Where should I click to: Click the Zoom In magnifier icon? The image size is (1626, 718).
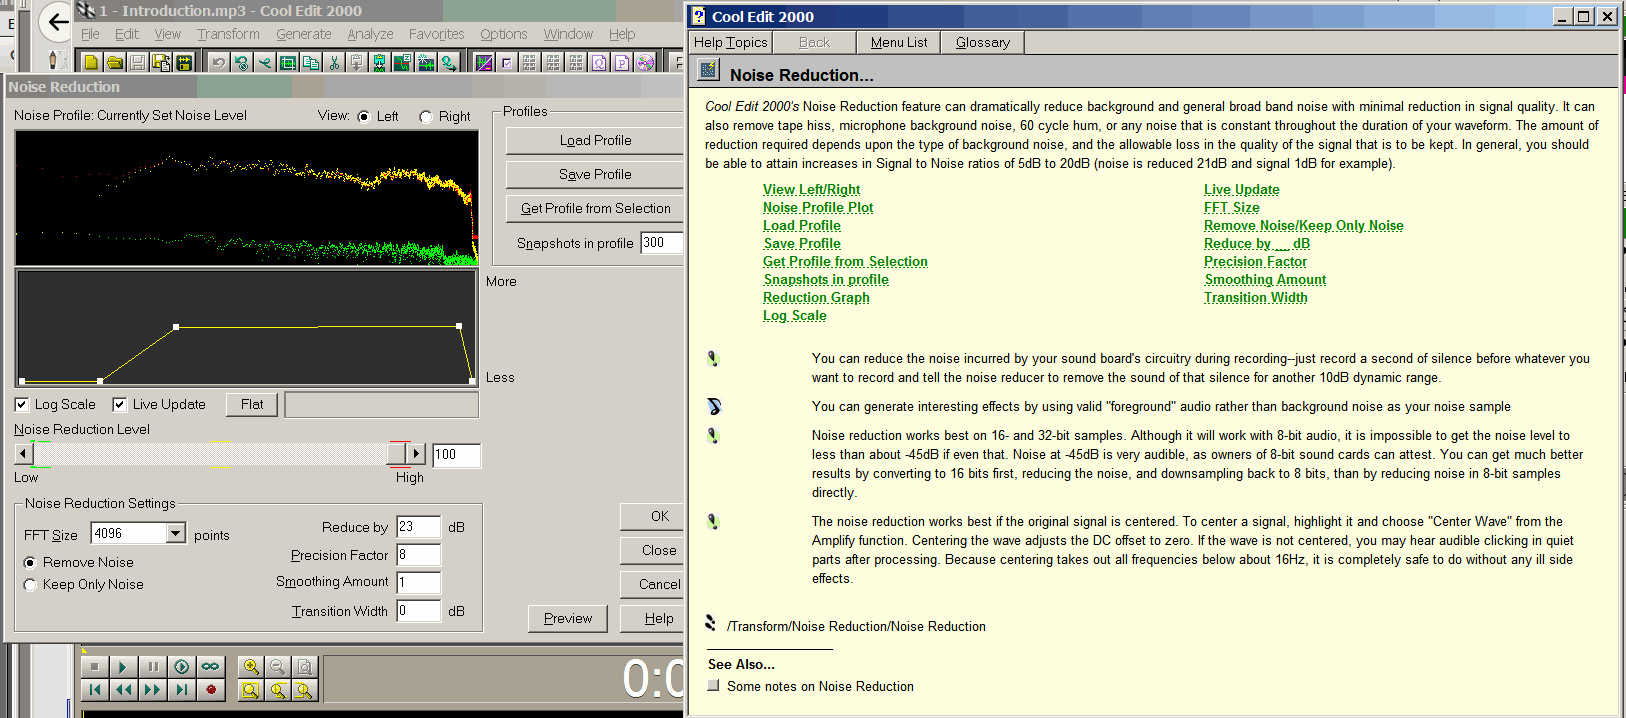click(x=251, y=666)
